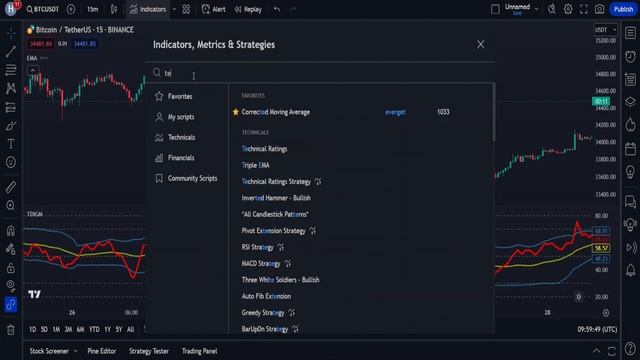The height and width of the screenshot is (360, 640).
Task: Close the Indicators, Metrics & Strategies dialog
Action: 480,44
